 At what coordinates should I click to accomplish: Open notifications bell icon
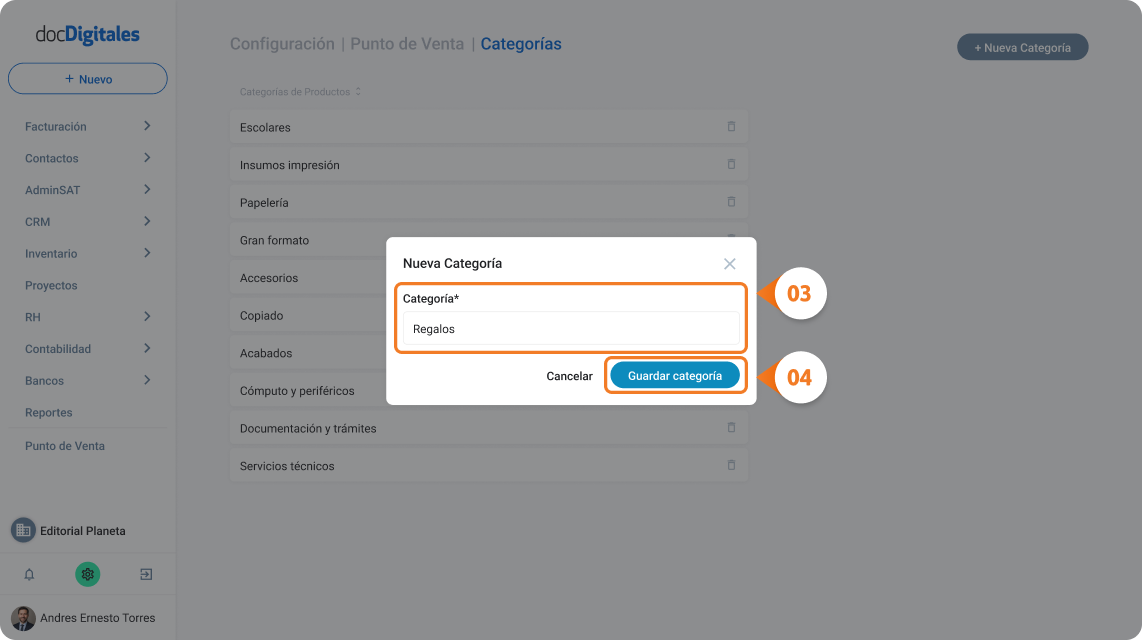[29, 574]
